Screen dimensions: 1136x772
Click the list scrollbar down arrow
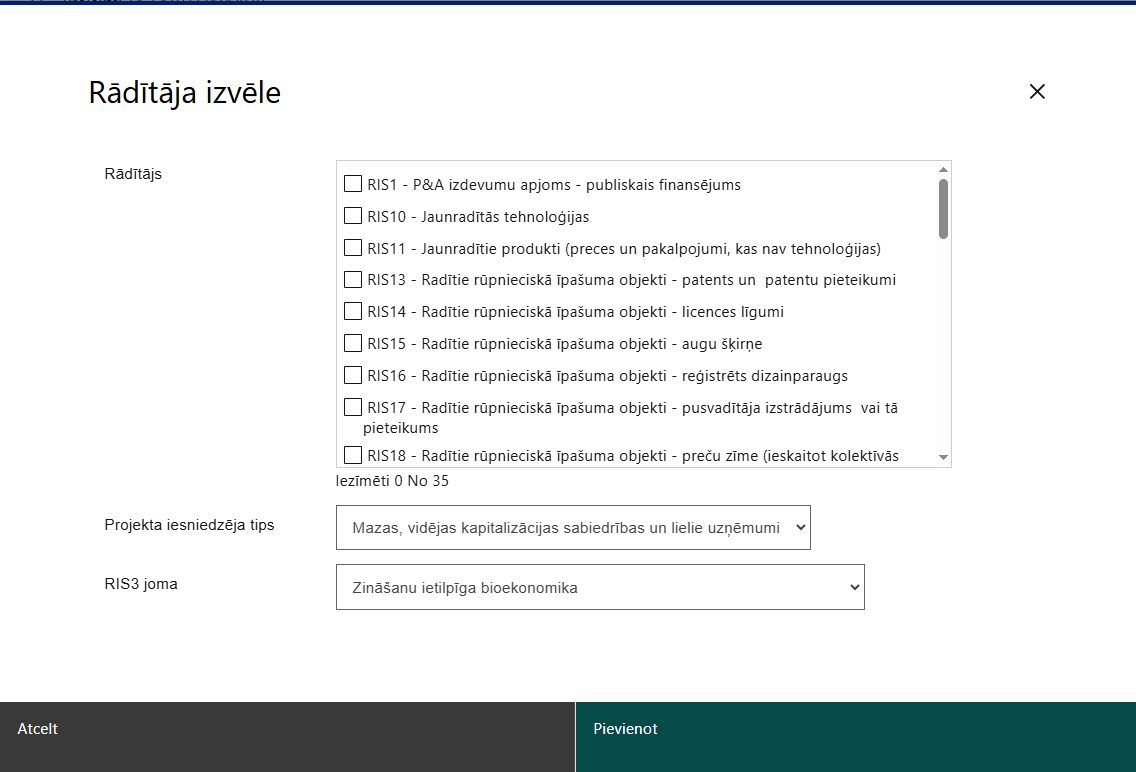pyautogui.click(x=943, y=457)
